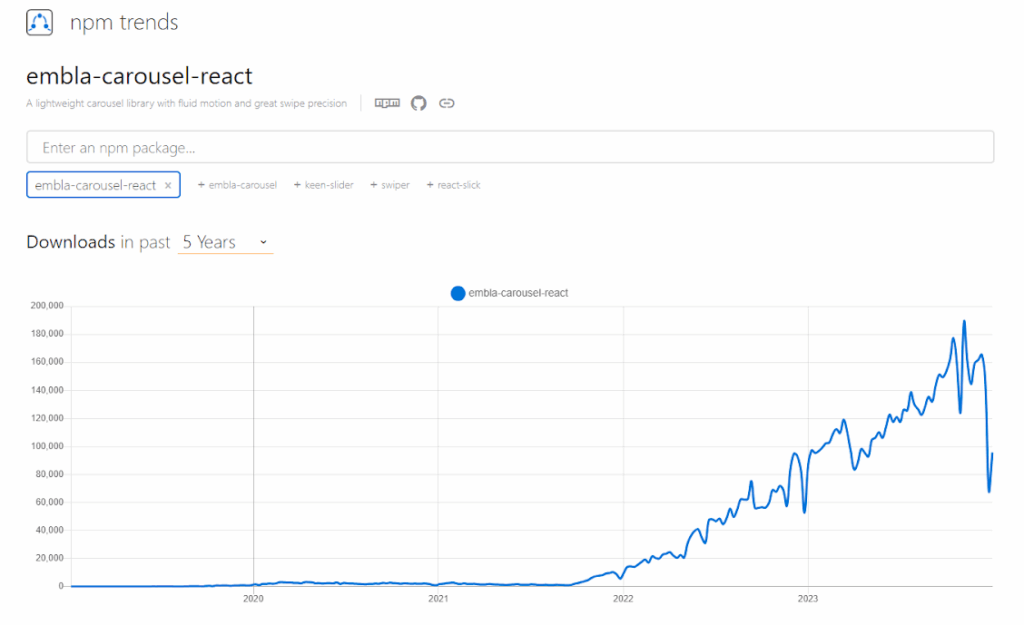
Task: Add swiper suggestion to comparison
Action: (389, 185)
